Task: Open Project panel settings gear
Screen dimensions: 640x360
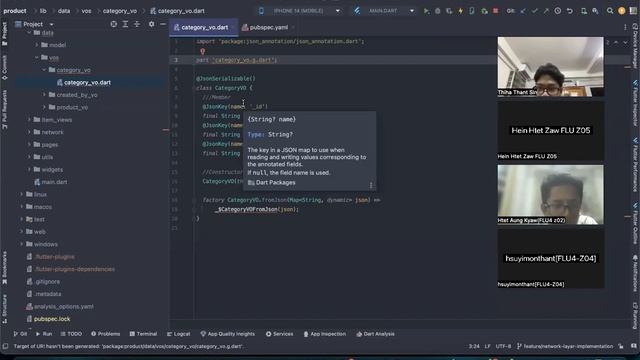Action: pos(151,24)
